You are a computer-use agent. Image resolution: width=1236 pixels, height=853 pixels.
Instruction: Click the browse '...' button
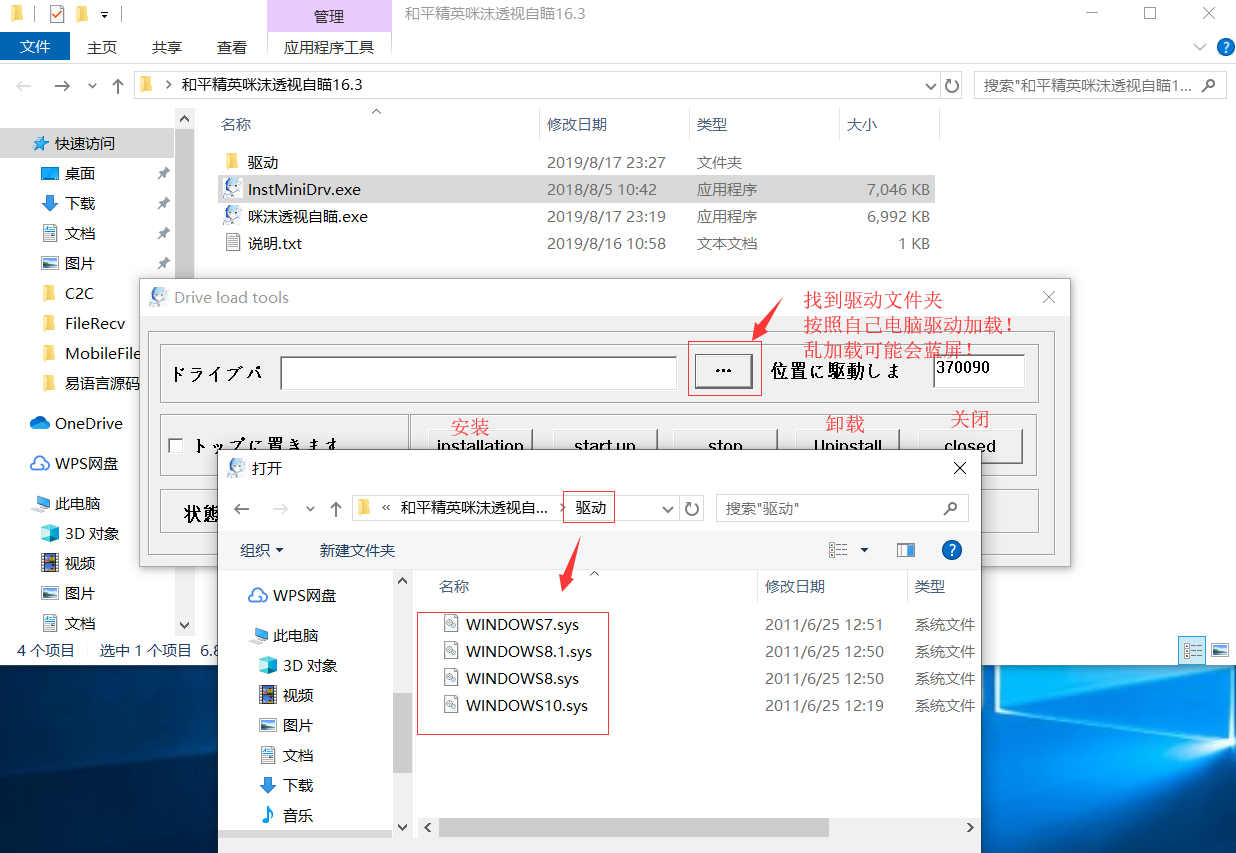tap(724, 370)
